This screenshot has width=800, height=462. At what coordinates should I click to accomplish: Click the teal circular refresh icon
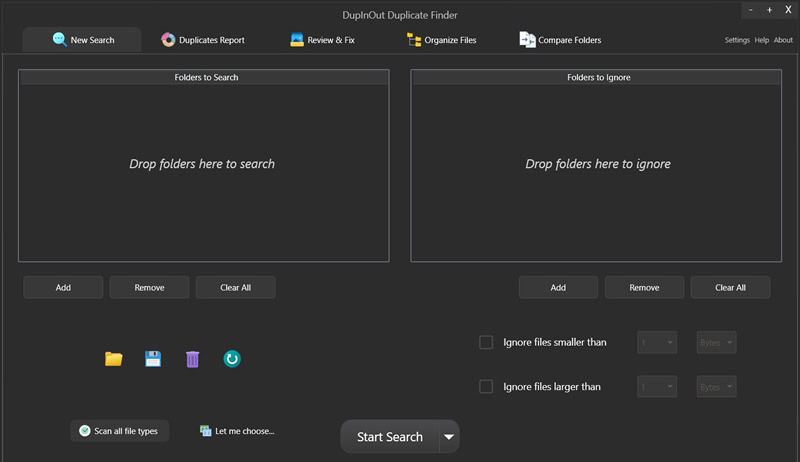pyautogui.click(x=232, y=359)
